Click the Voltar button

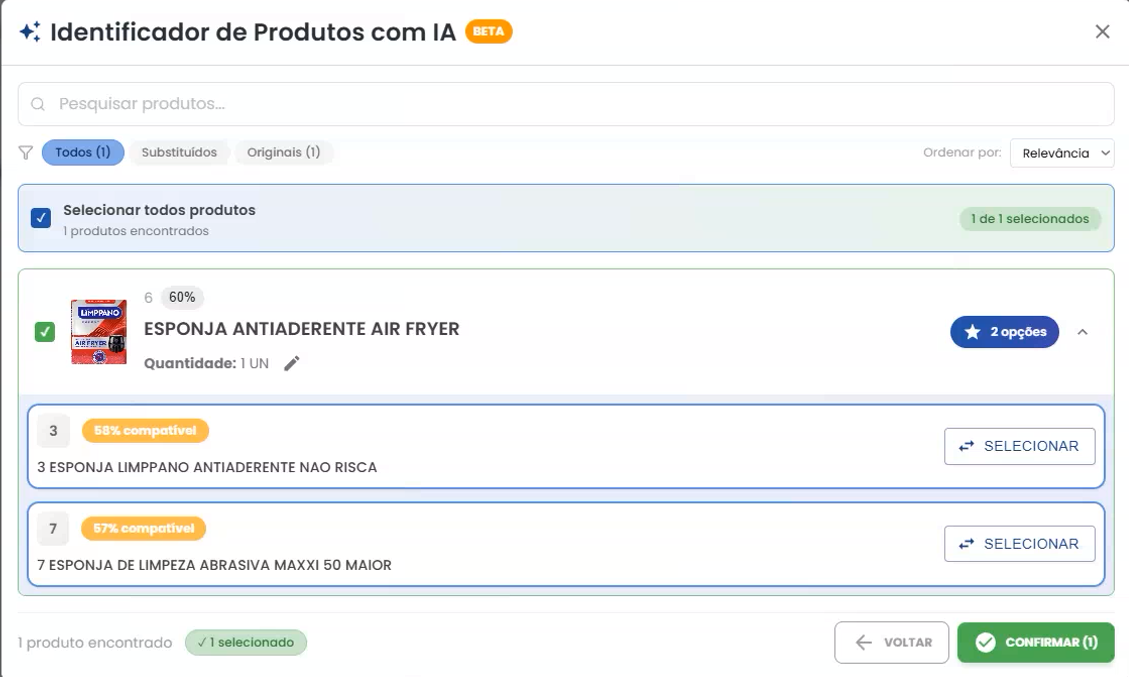pos(891,642)
